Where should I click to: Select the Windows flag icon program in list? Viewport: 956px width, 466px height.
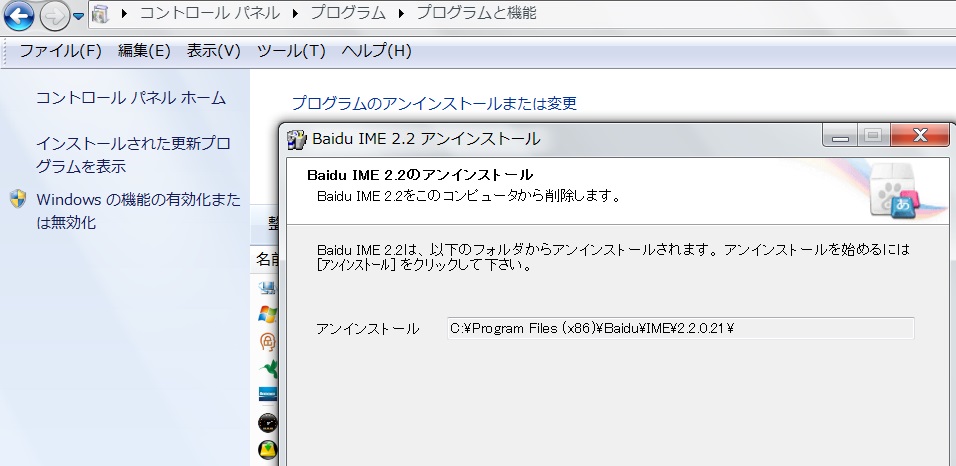[x=267, y=315]
